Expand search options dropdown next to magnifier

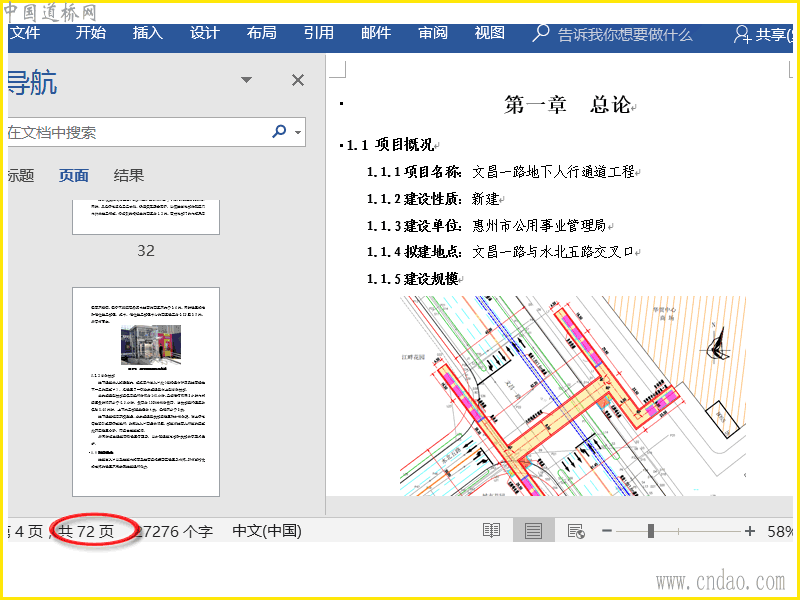(296, 132)
